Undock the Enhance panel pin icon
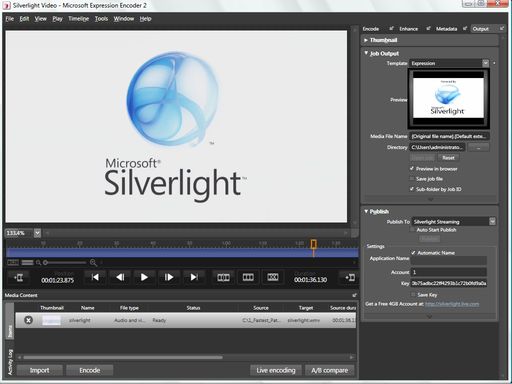 click(428, 29)
